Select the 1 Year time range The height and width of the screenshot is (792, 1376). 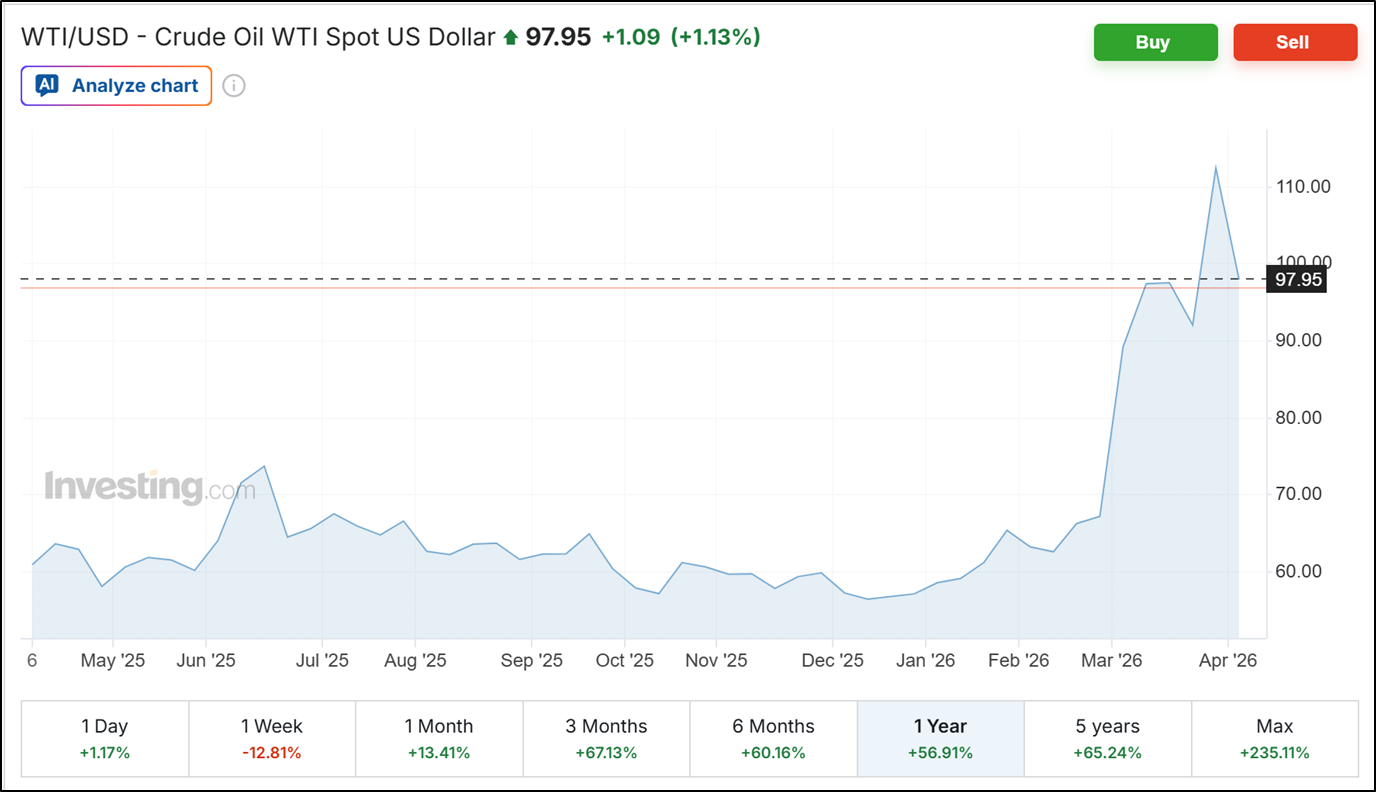point(940,738)
